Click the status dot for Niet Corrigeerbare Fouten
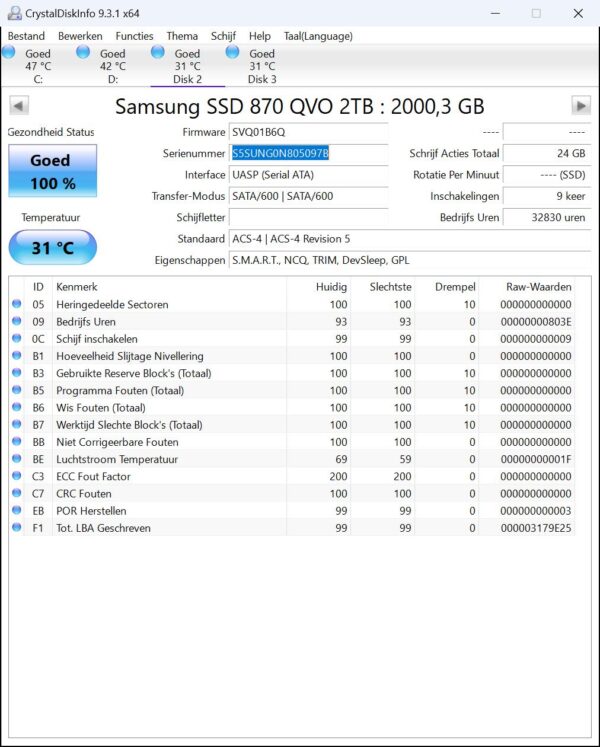Screen dimensions: 600x747 tap(17, 441)
